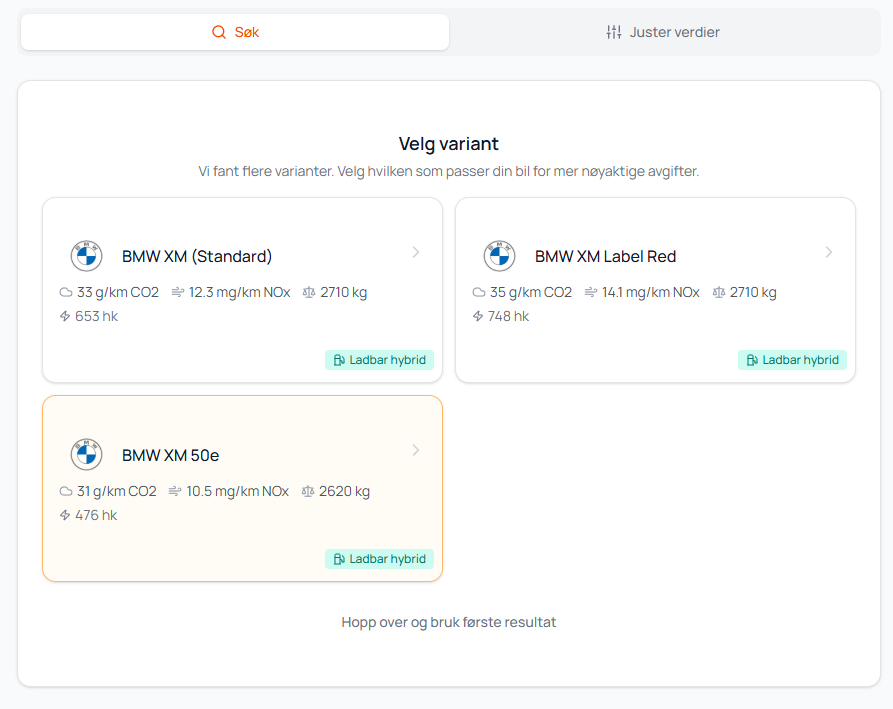Click the sliders icon beside Juster verdier
This screenshot has height=709, width=893.
(614, 32)
